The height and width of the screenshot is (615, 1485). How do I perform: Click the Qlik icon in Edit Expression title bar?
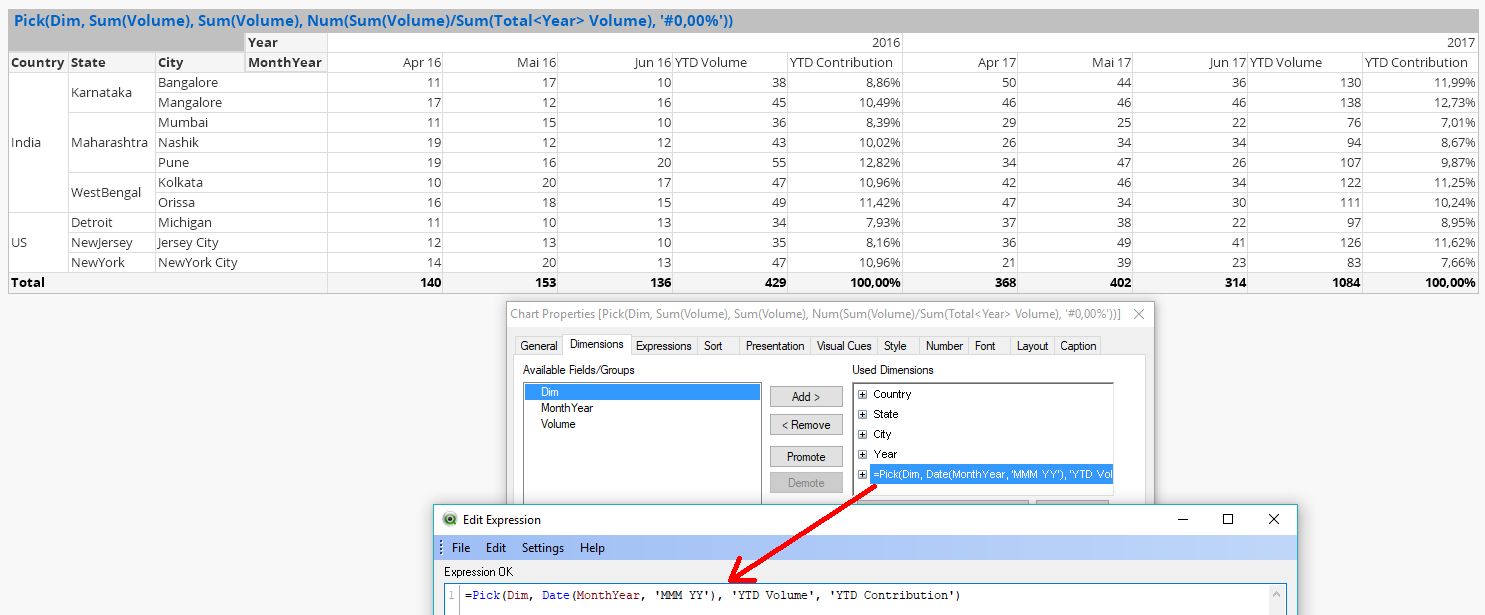(450, 519)
